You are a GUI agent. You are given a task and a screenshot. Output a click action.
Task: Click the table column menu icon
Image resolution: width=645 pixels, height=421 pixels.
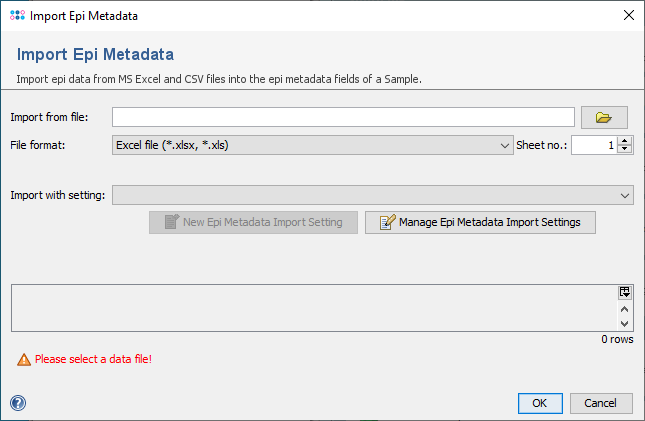[625, 292]
